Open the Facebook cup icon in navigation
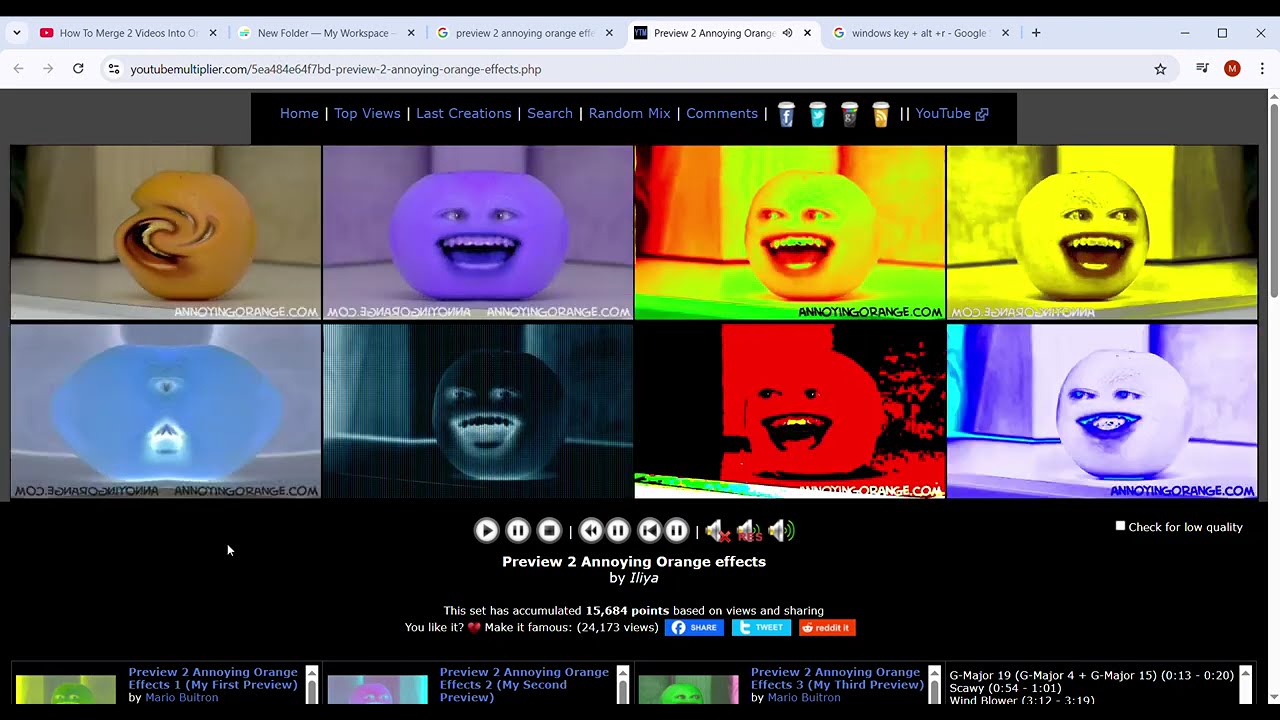The height and width of the screenshot is (720, 1280). 786,114
